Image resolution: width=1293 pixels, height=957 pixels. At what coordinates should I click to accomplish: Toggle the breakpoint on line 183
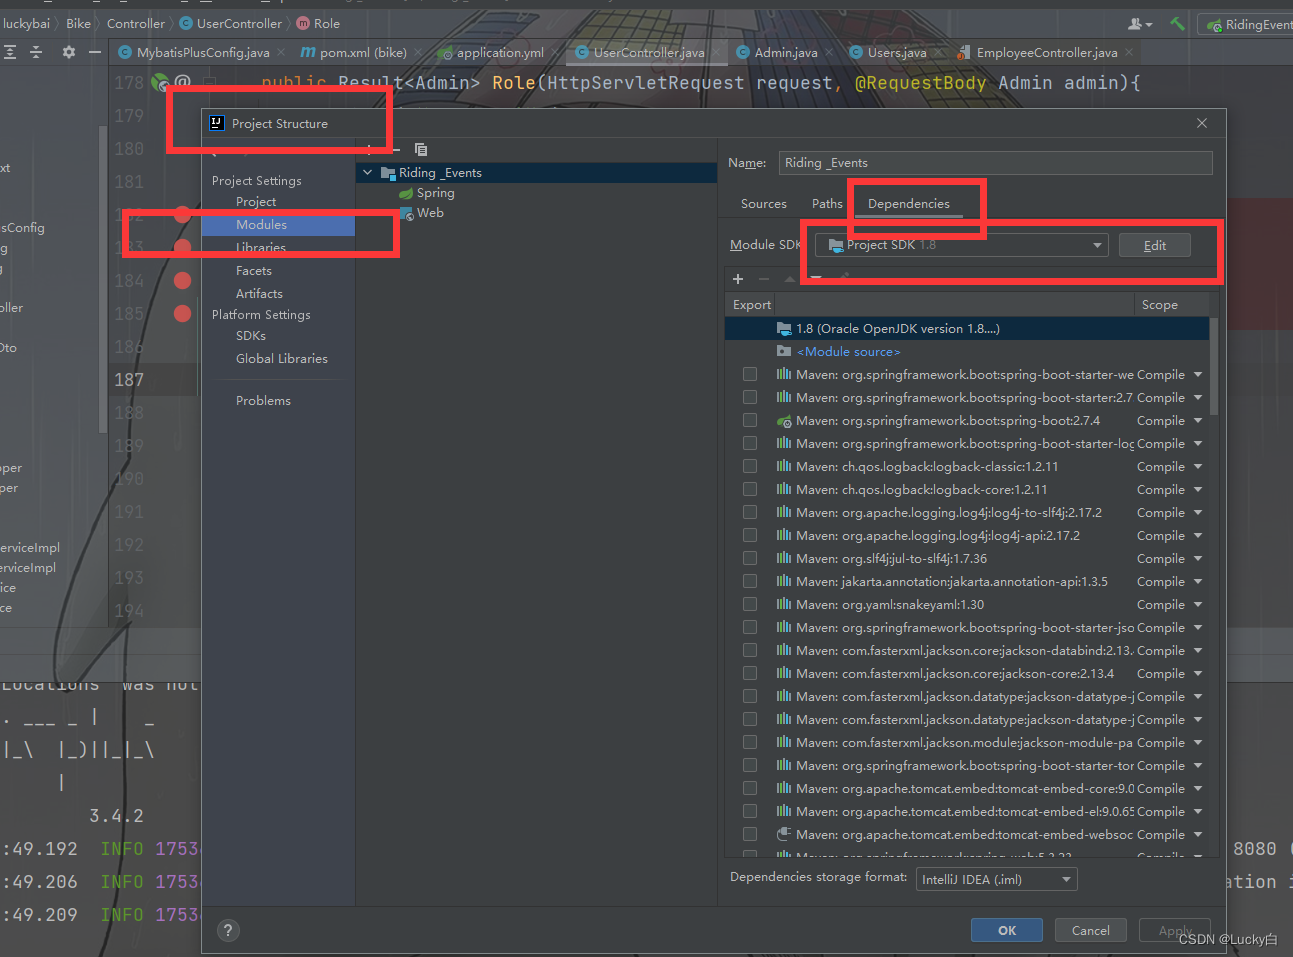pos(182,247)
